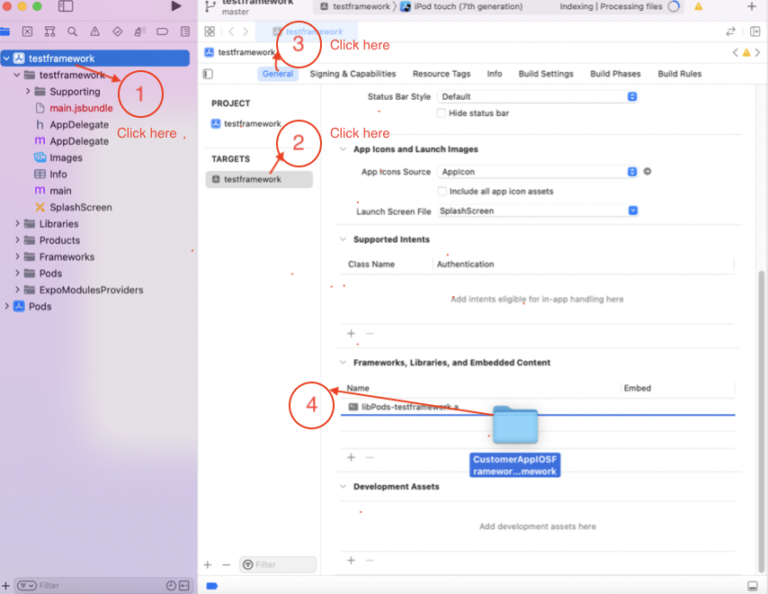Select the libPods-testframework.a library row
Screen dimensions: 768x594
pyautogui.click(x=537, y=406)
